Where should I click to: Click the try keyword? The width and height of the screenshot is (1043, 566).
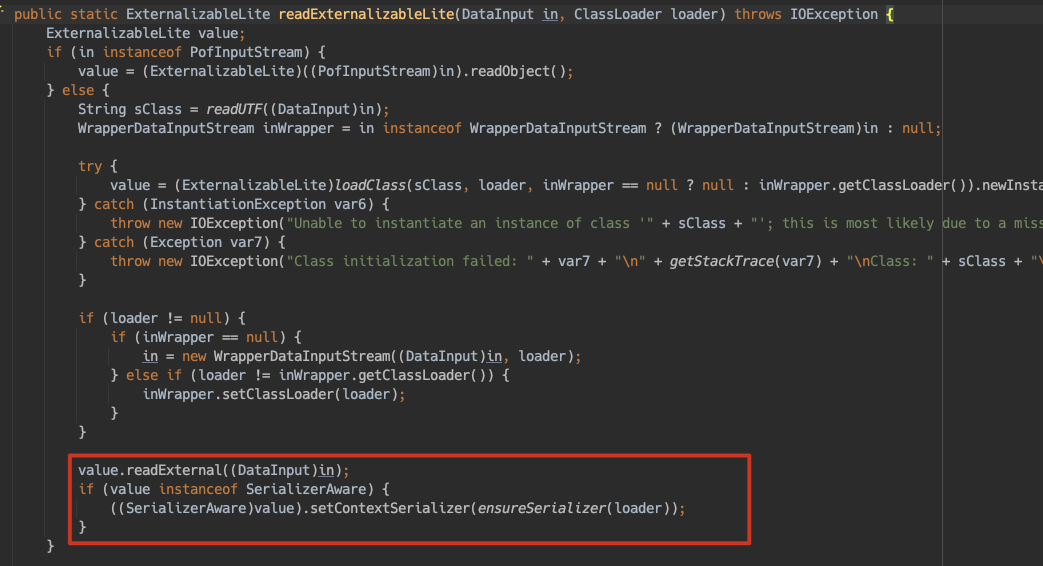click(x=90, y=166)
